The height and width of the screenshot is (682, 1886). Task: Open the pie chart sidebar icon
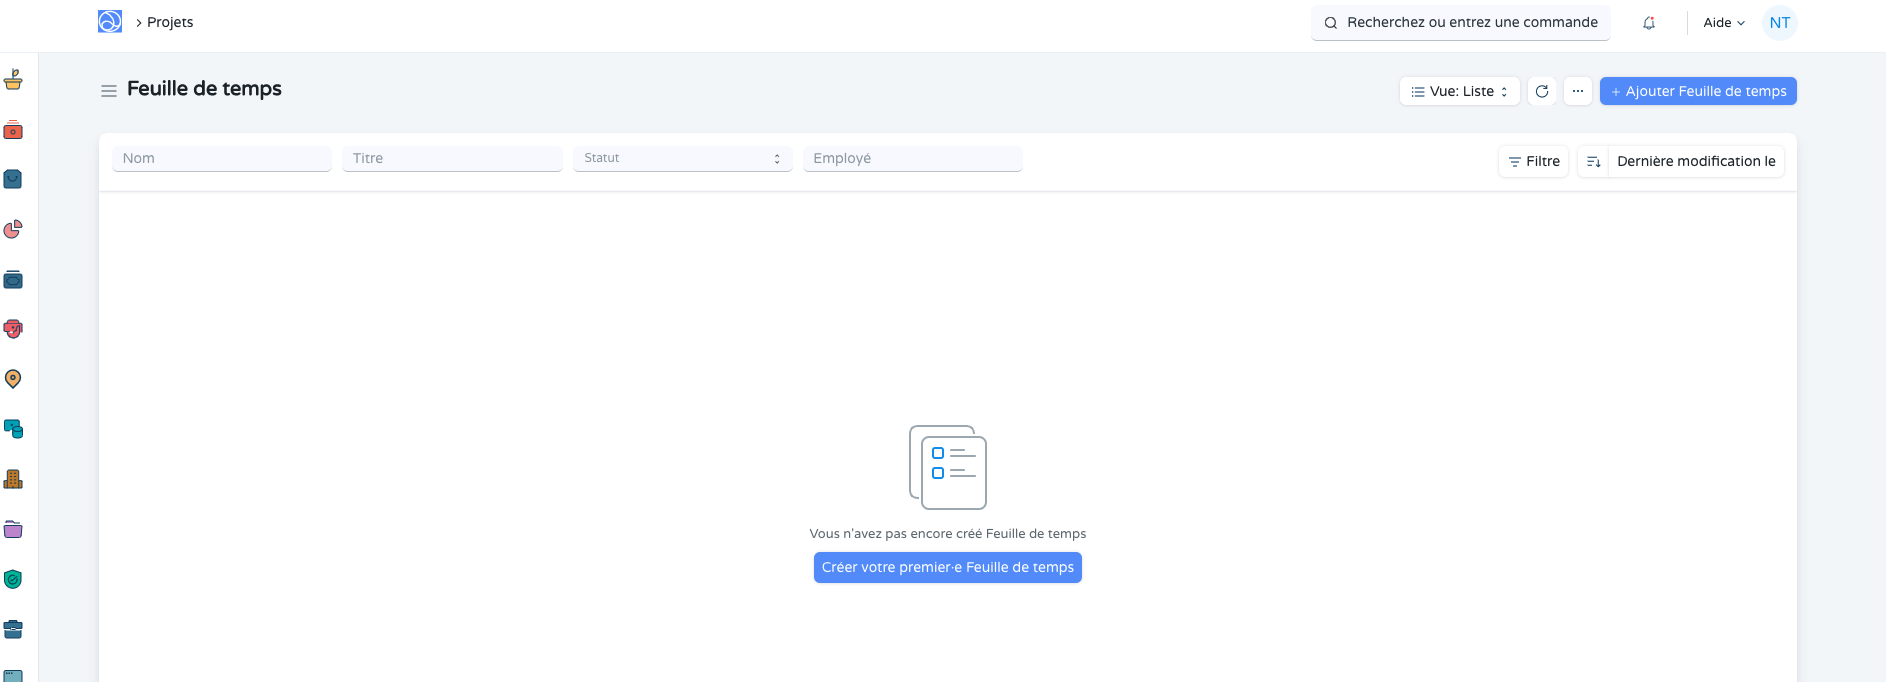click(x=13, y=229)
